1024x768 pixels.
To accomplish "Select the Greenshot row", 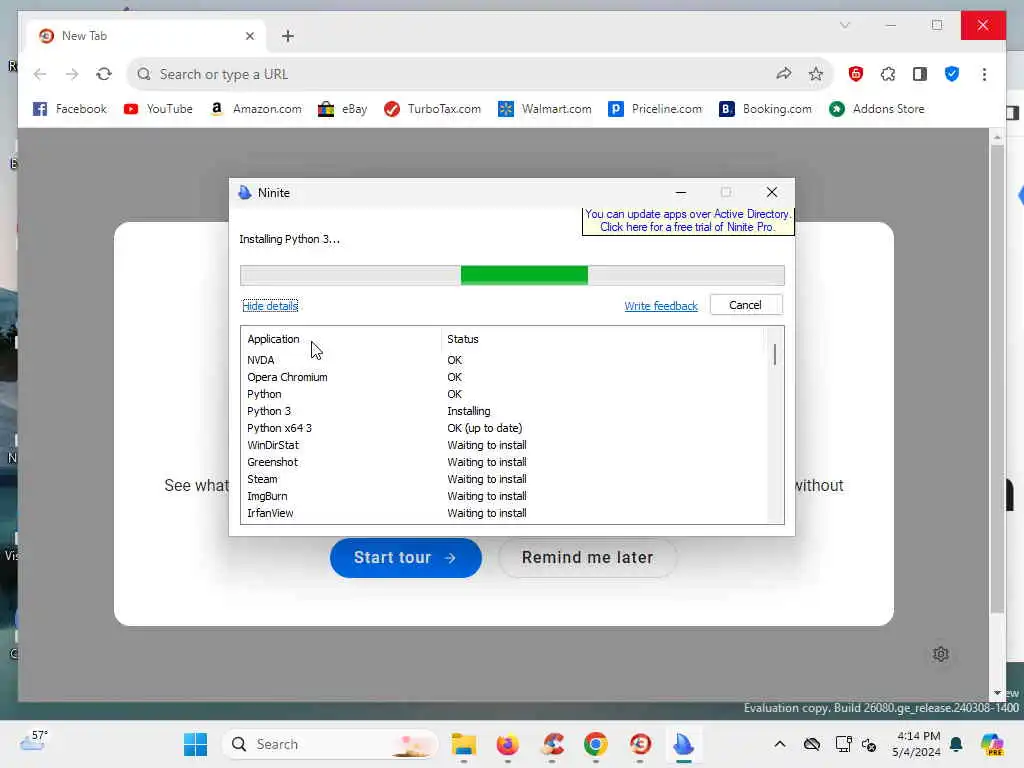I will 503,462.
